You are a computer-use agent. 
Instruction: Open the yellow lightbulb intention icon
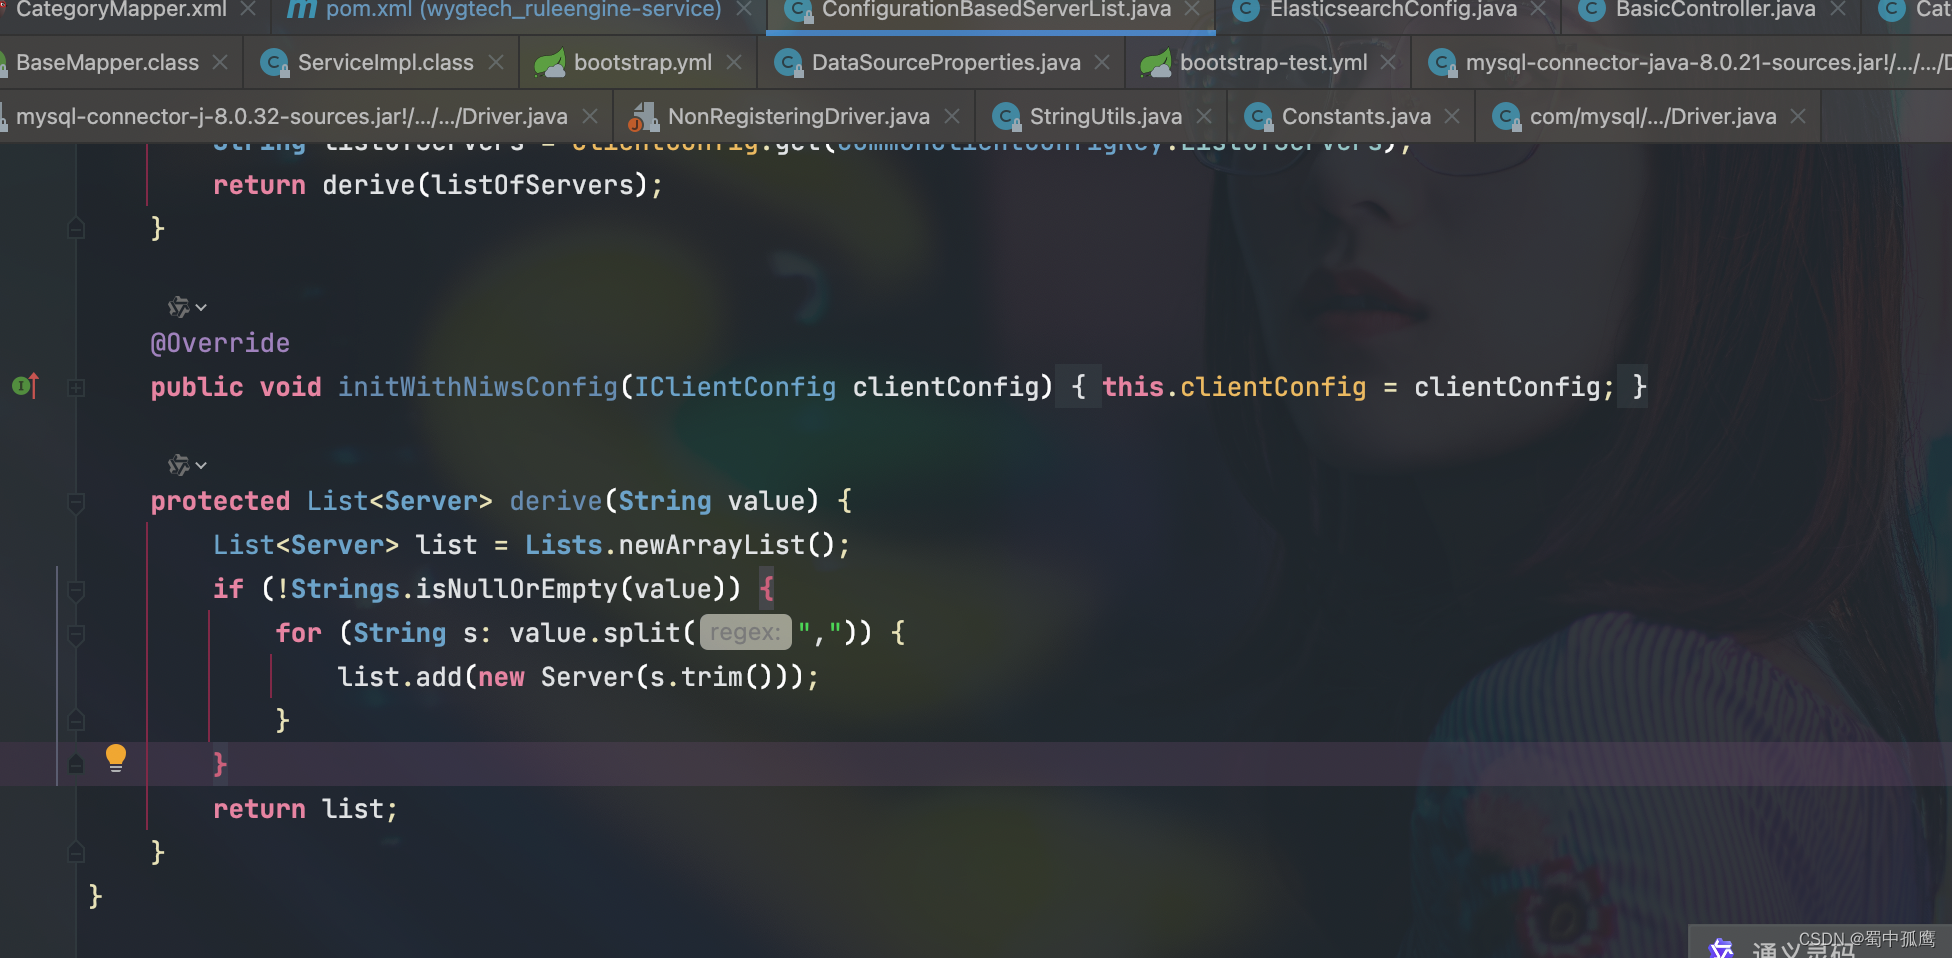[x=116, y=759]
